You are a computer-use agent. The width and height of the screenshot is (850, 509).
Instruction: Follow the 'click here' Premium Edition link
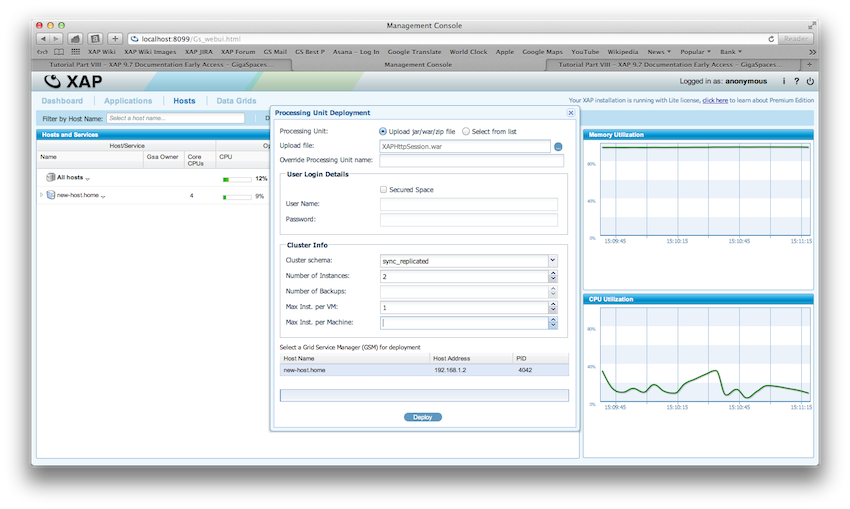click(715, 100)
